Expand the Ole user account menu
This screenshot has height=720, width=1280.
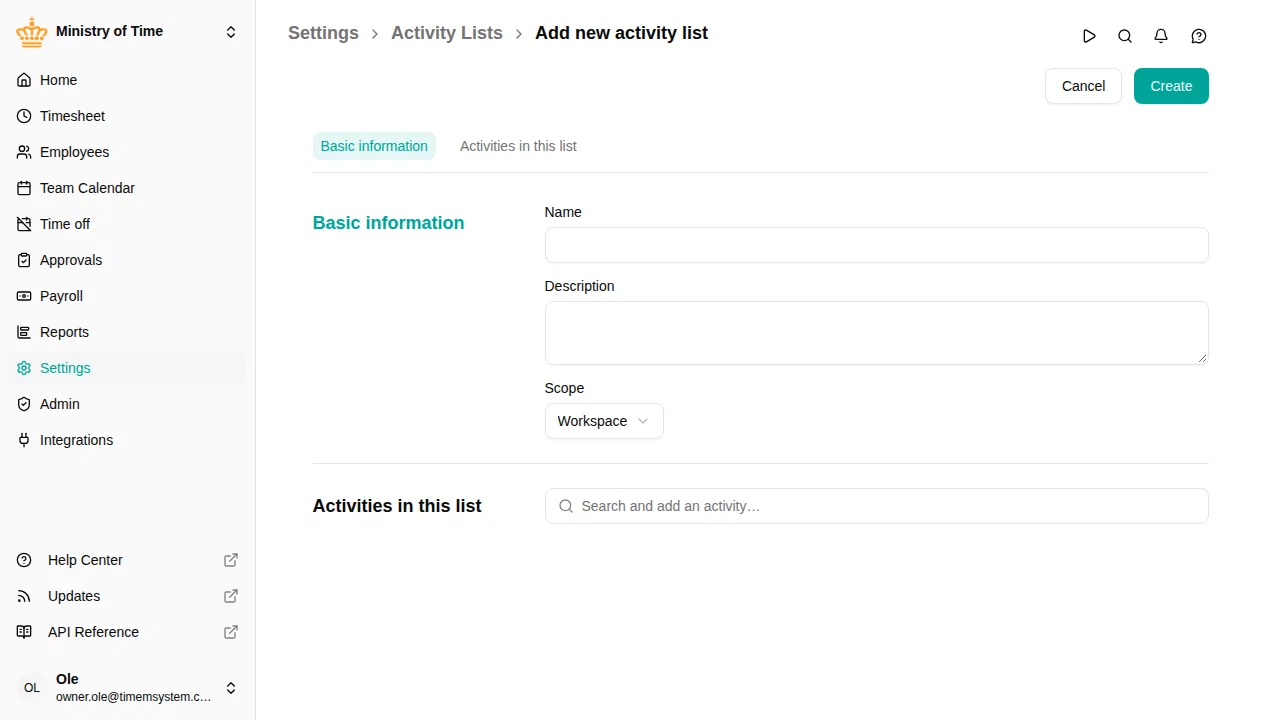tap(231, 688)
